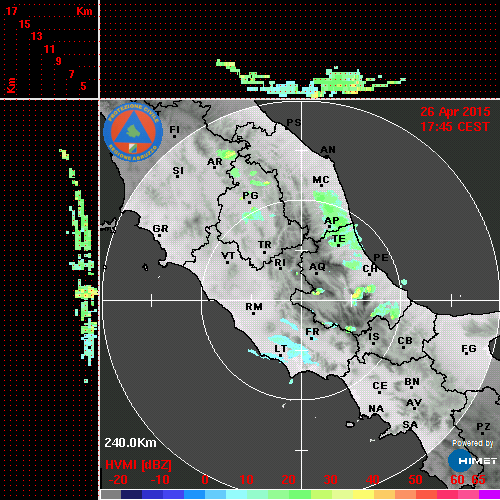Click the HIMET logo

[472, 461]
